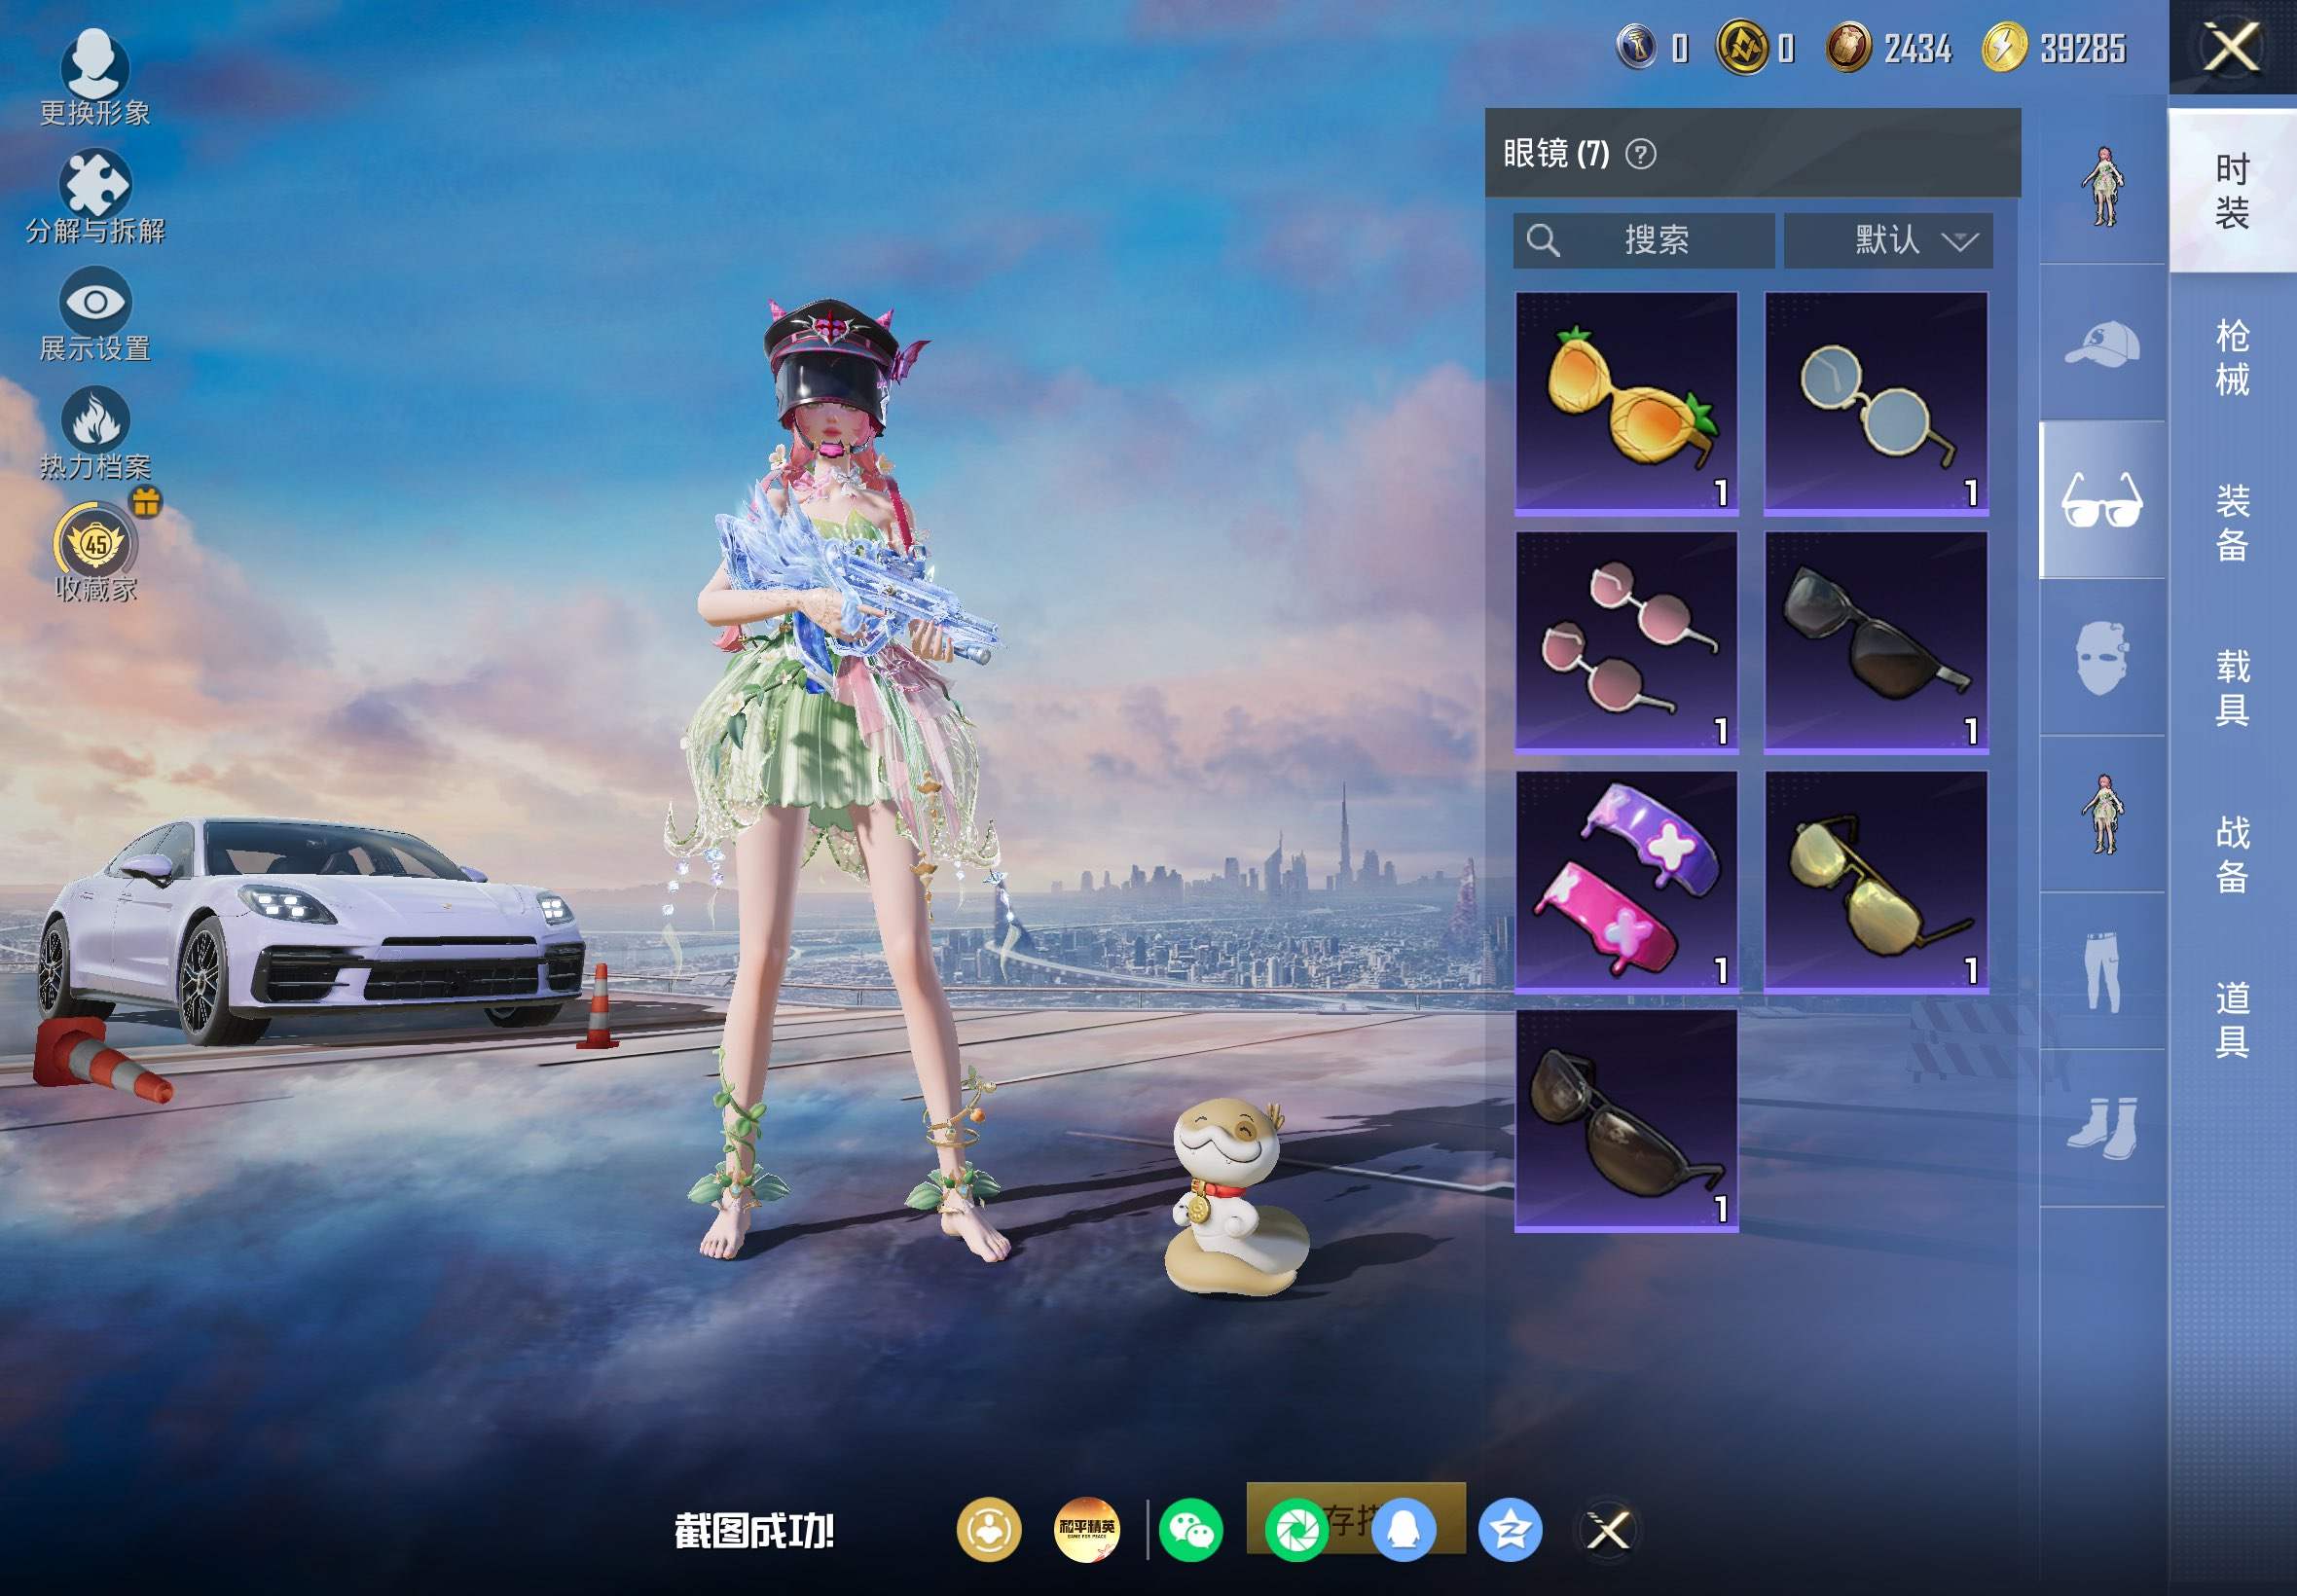
Task: Share screenshot to the gold community icon
Action: pyautogui.click(x=989, y=1530)
